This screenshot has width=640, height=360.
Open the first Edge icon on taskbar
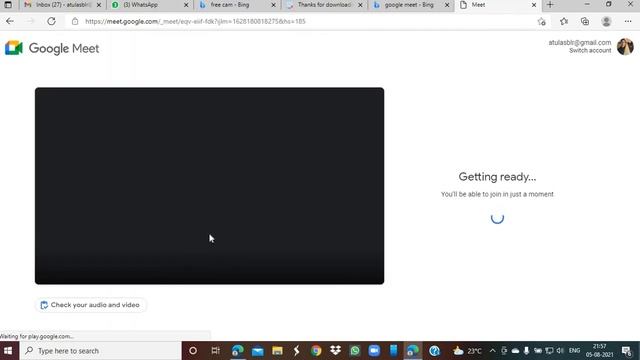click(x=237, y=351)
